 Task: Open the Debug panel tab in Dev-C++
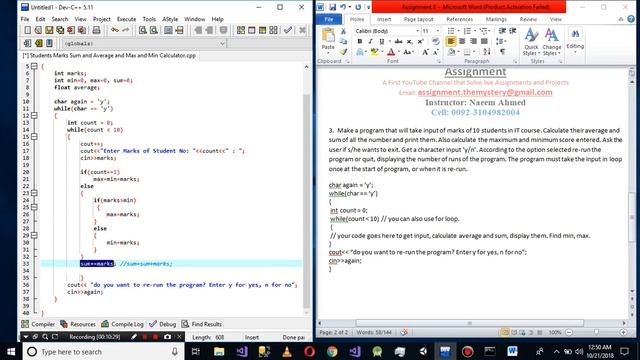point(162,324)
